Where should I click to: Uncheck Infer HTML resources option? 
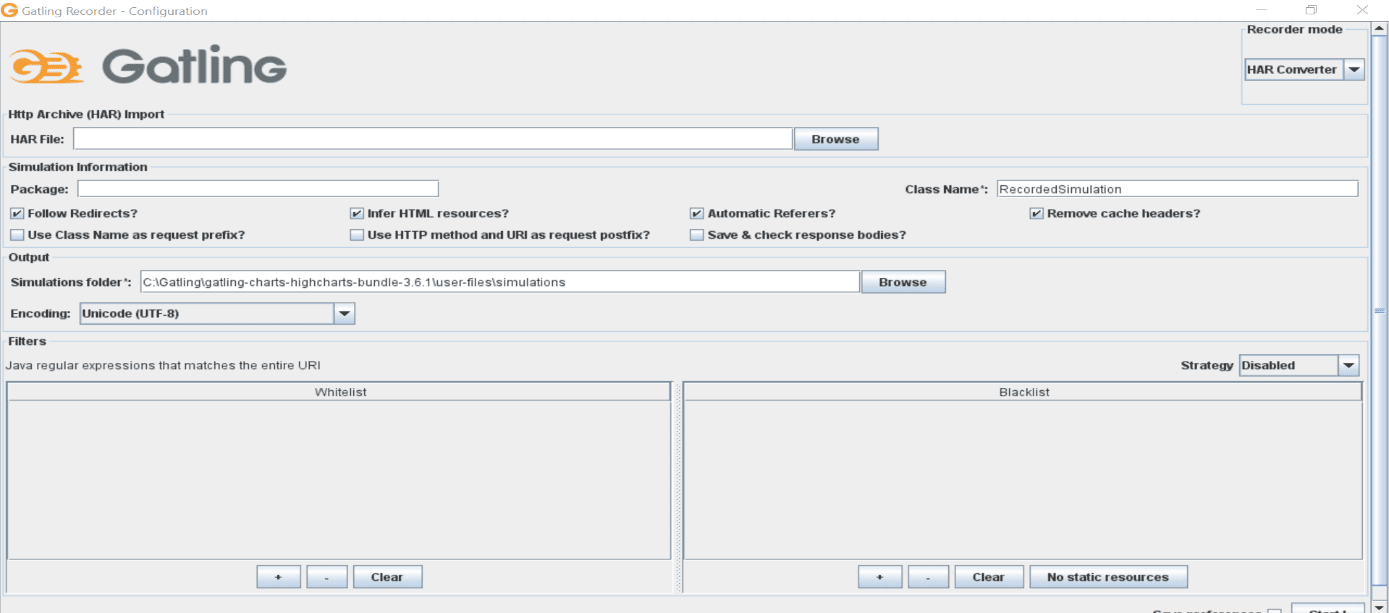357,213
